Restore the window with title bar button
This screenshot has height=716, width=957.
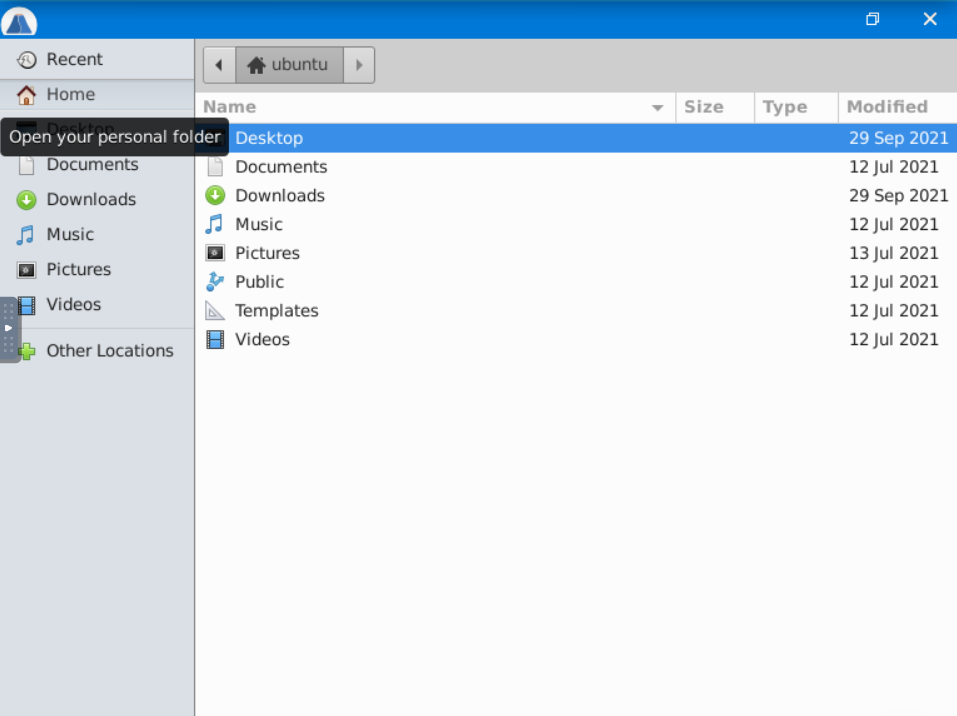pos(873,19)
